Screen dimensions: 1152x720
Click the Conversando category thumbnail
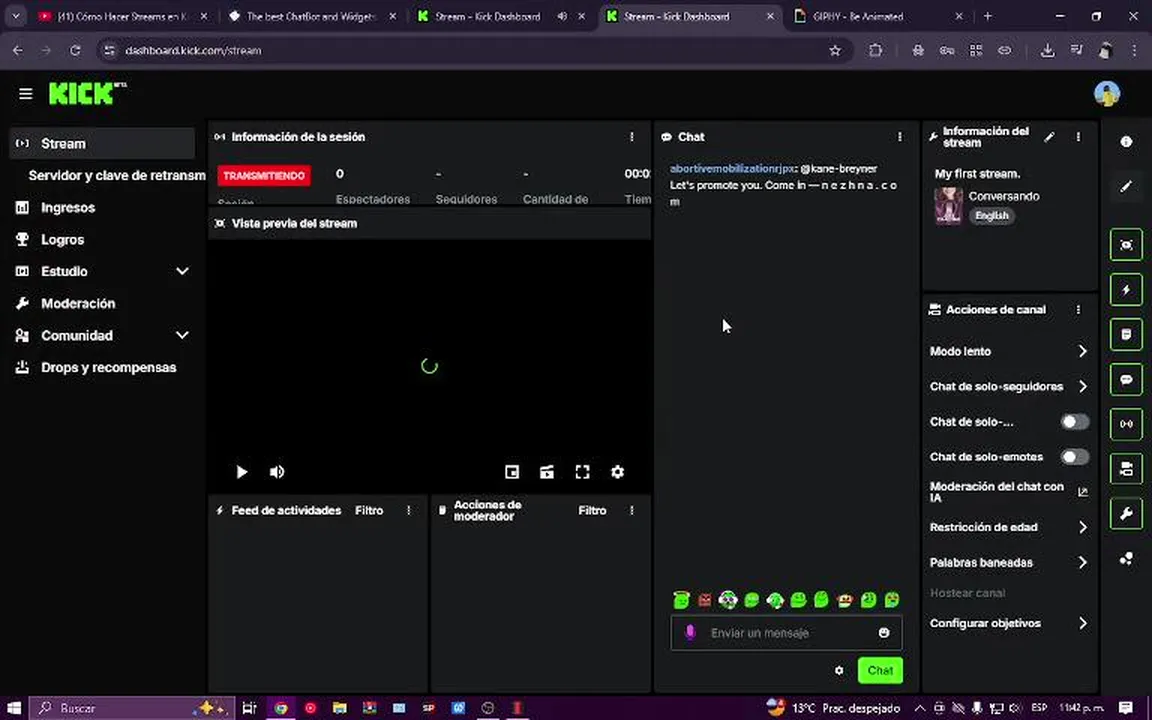click(948, 206)
